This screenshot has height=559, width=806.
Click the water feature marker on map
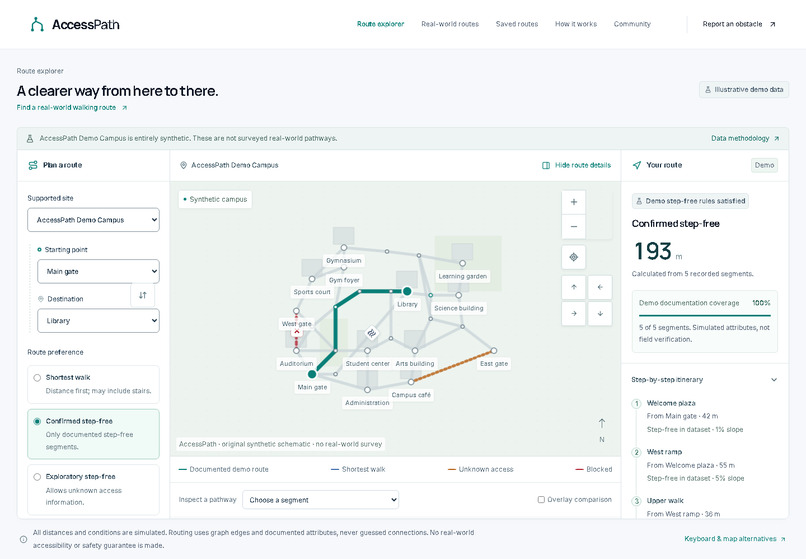point(372,333)
